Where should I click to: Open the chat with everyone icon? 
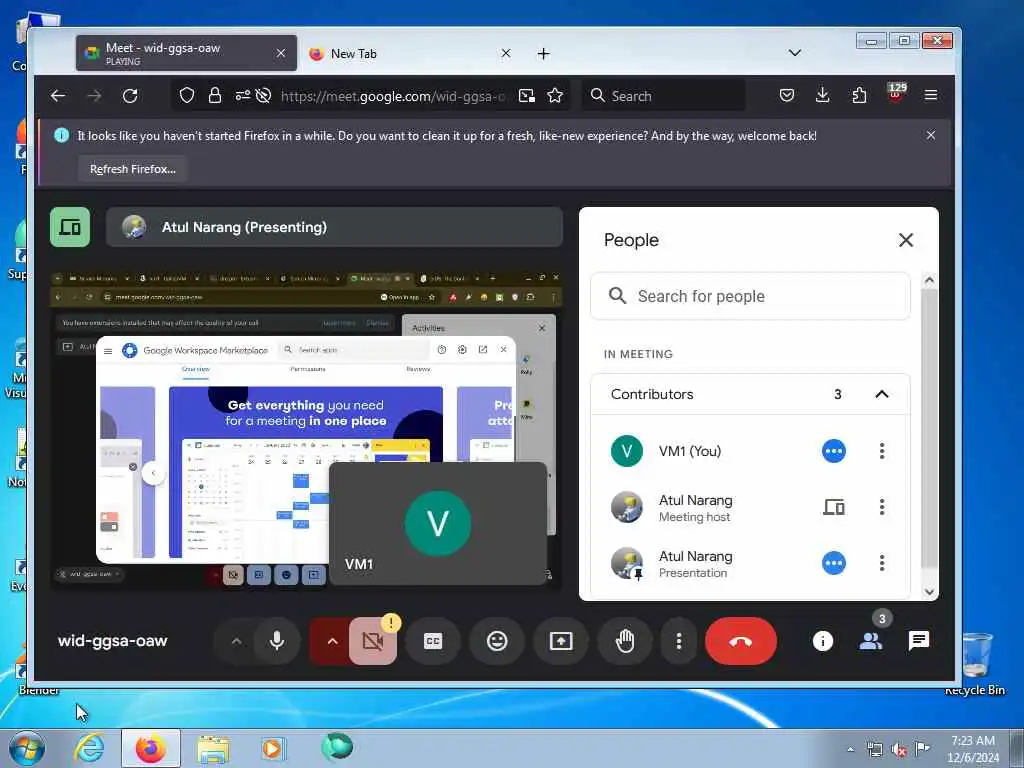(918, 641)
